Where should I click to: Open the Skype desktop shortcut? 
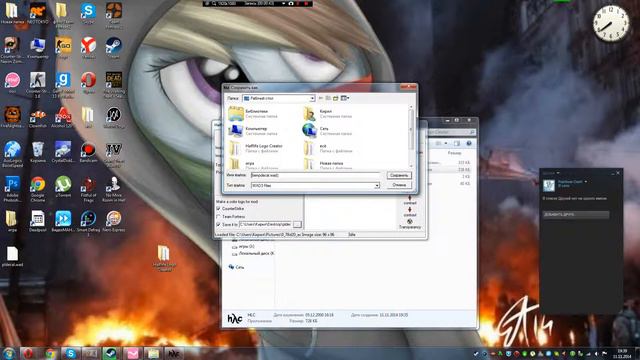point(88,13)
